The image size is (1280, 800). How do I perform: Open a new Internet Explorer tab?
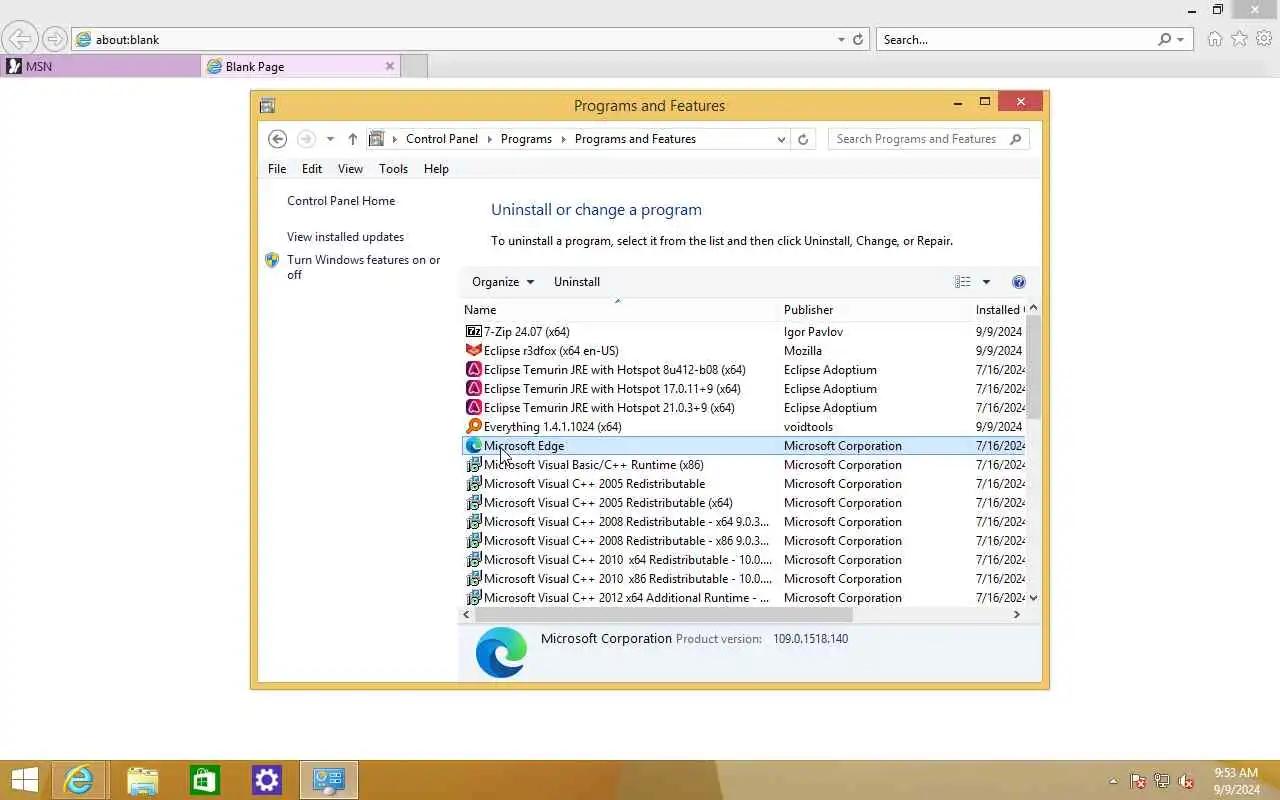[414, 66]
